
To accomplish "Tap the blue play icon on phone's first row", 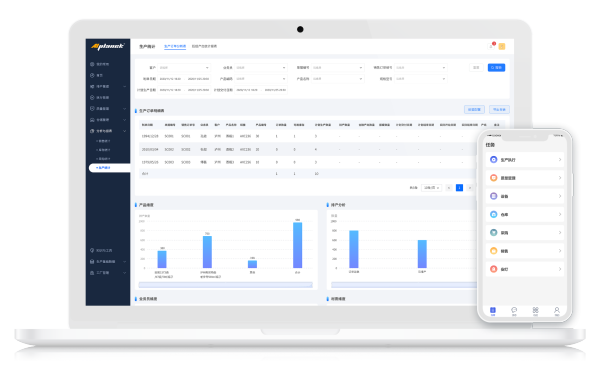I will click(494, 160).
